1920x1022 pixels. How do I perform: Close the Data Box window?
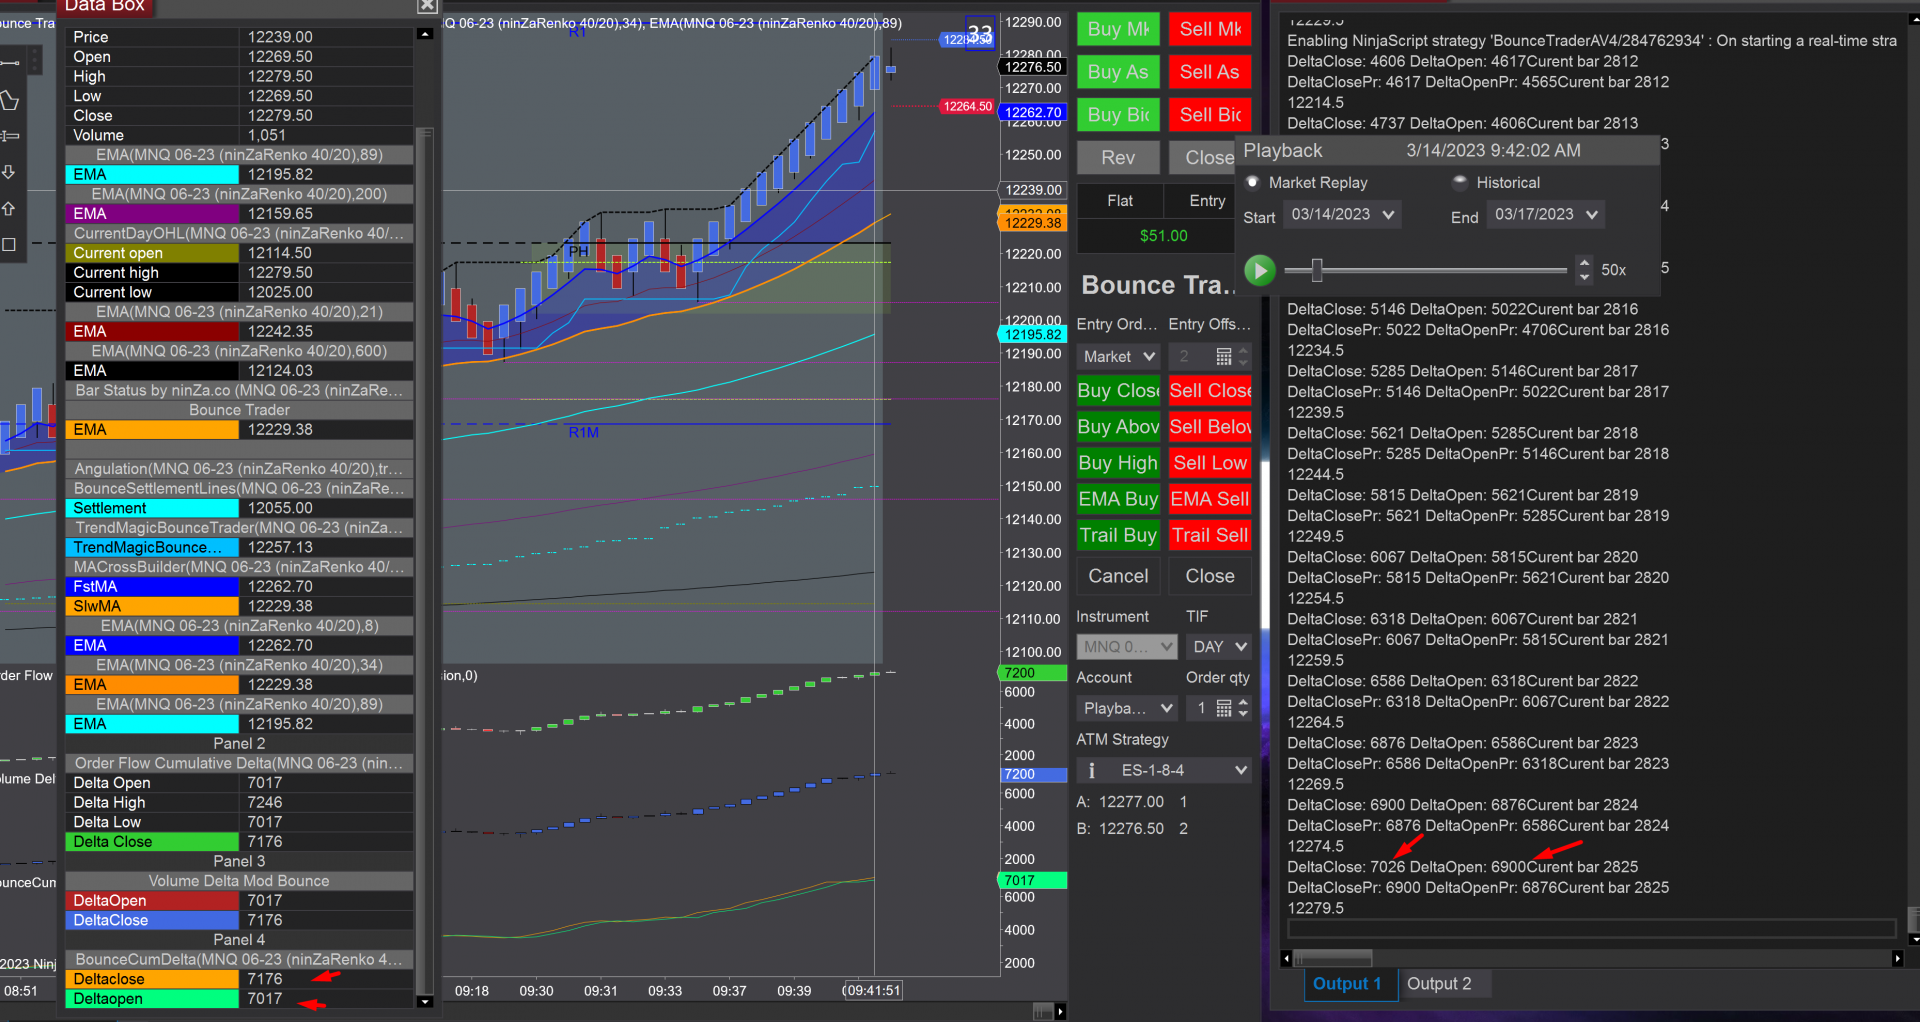(x=427, y=6)
